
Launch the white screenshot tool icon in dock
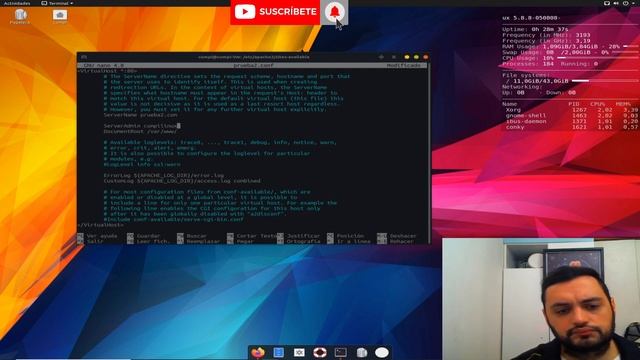pyautogui.click(x=299, y=352)
